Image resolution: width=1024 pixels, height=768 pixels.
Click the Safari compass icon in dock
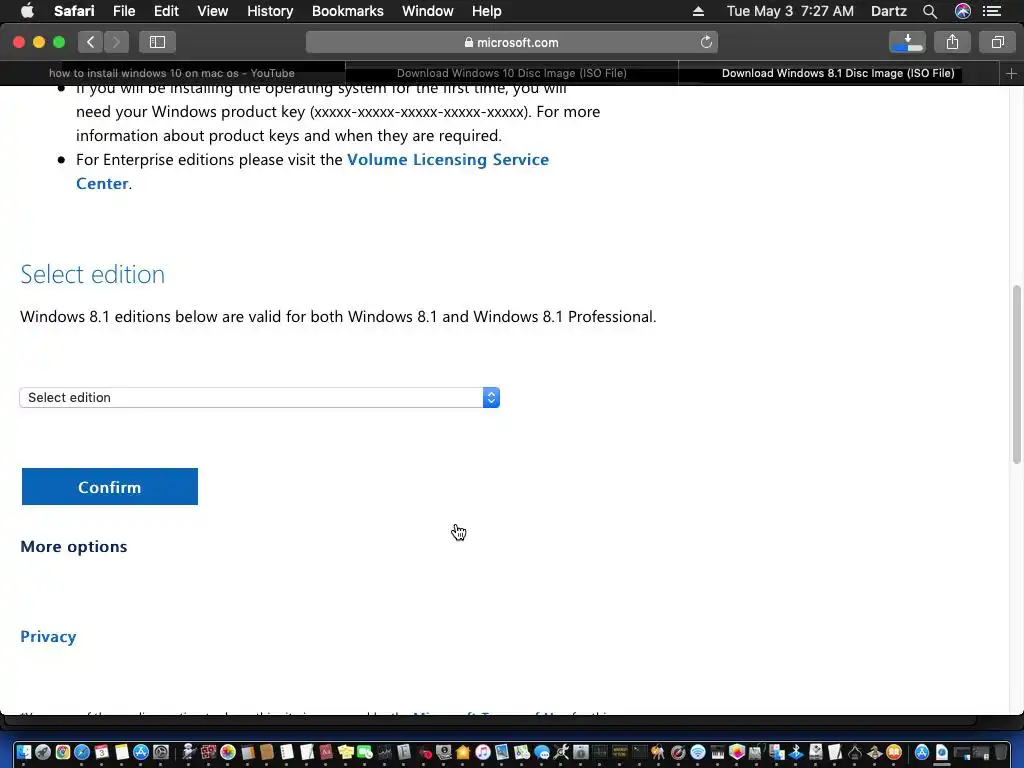coord(82,752)
